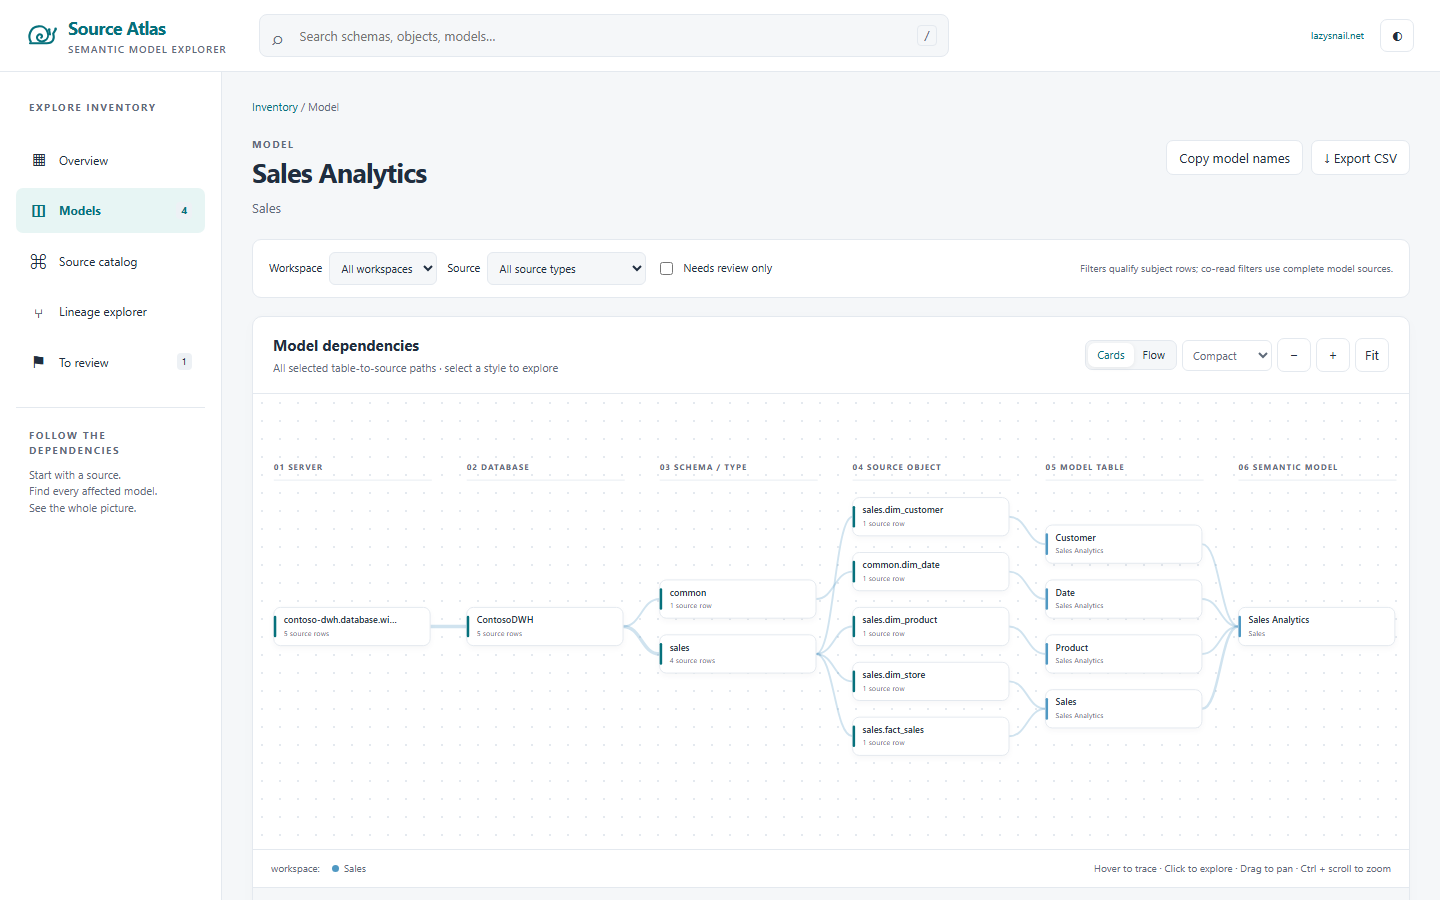The image size is (1440, 900).
Task: Switch to the Flow view tab
Action: (x=1154, y=355)
